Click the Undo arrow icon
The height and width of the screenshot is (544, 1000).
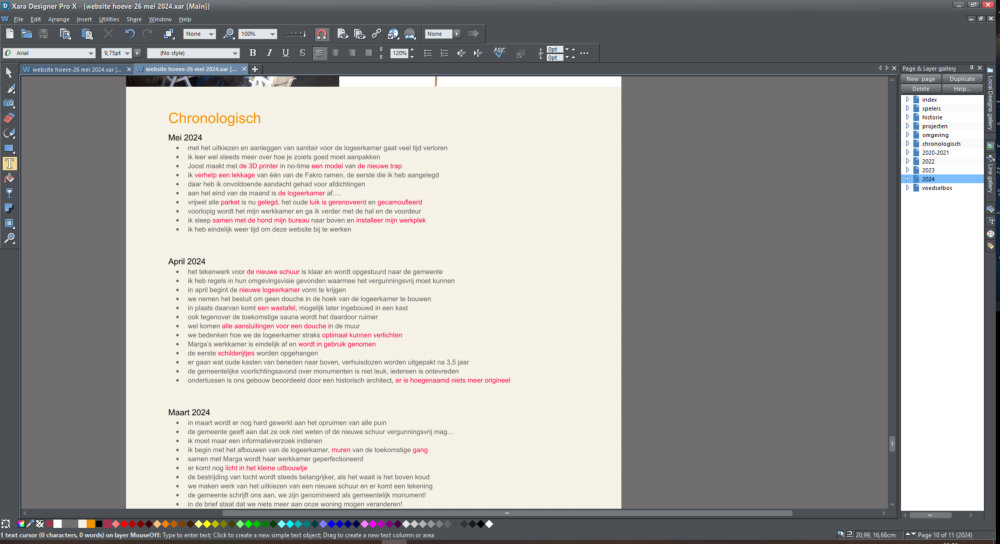(130, 34)
